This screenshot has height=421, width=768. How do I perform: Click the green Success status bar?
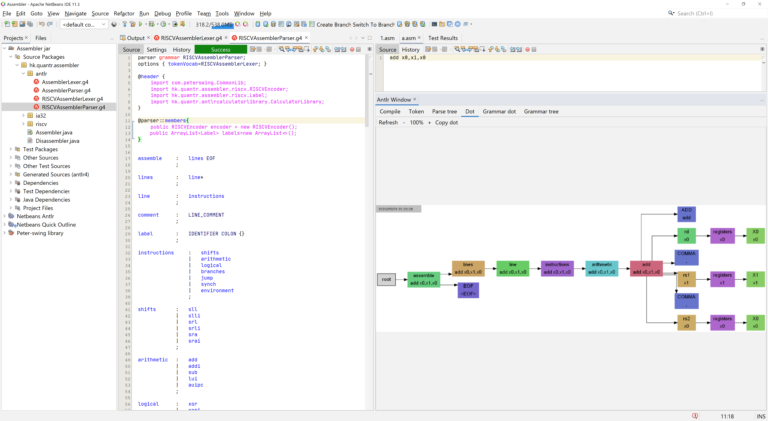pos(220,49)
